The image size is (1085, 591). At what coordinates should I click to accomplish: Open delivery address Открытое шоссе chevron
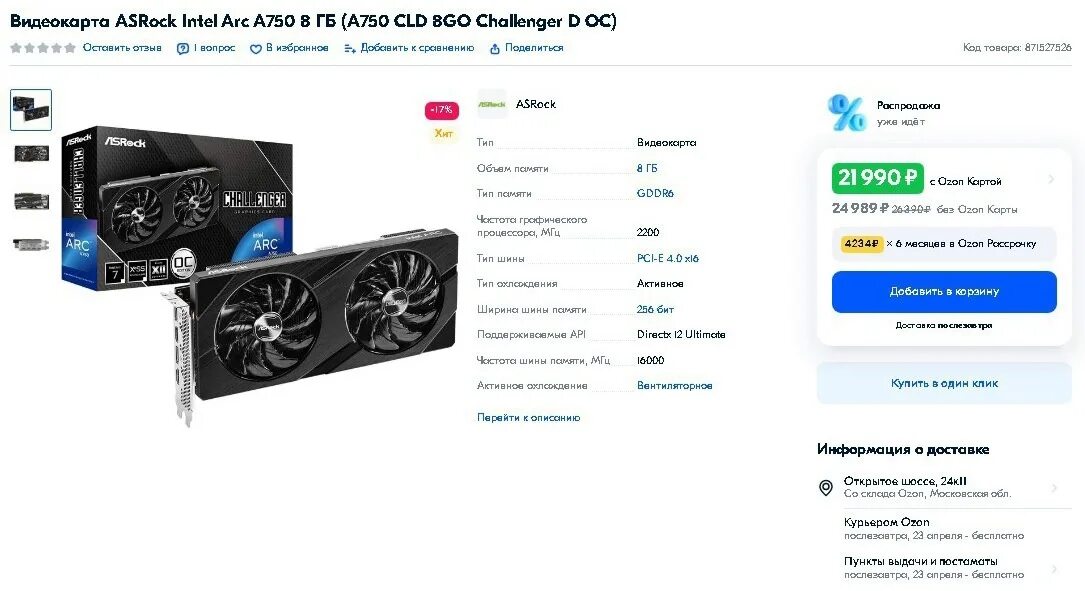(1054, 488)
